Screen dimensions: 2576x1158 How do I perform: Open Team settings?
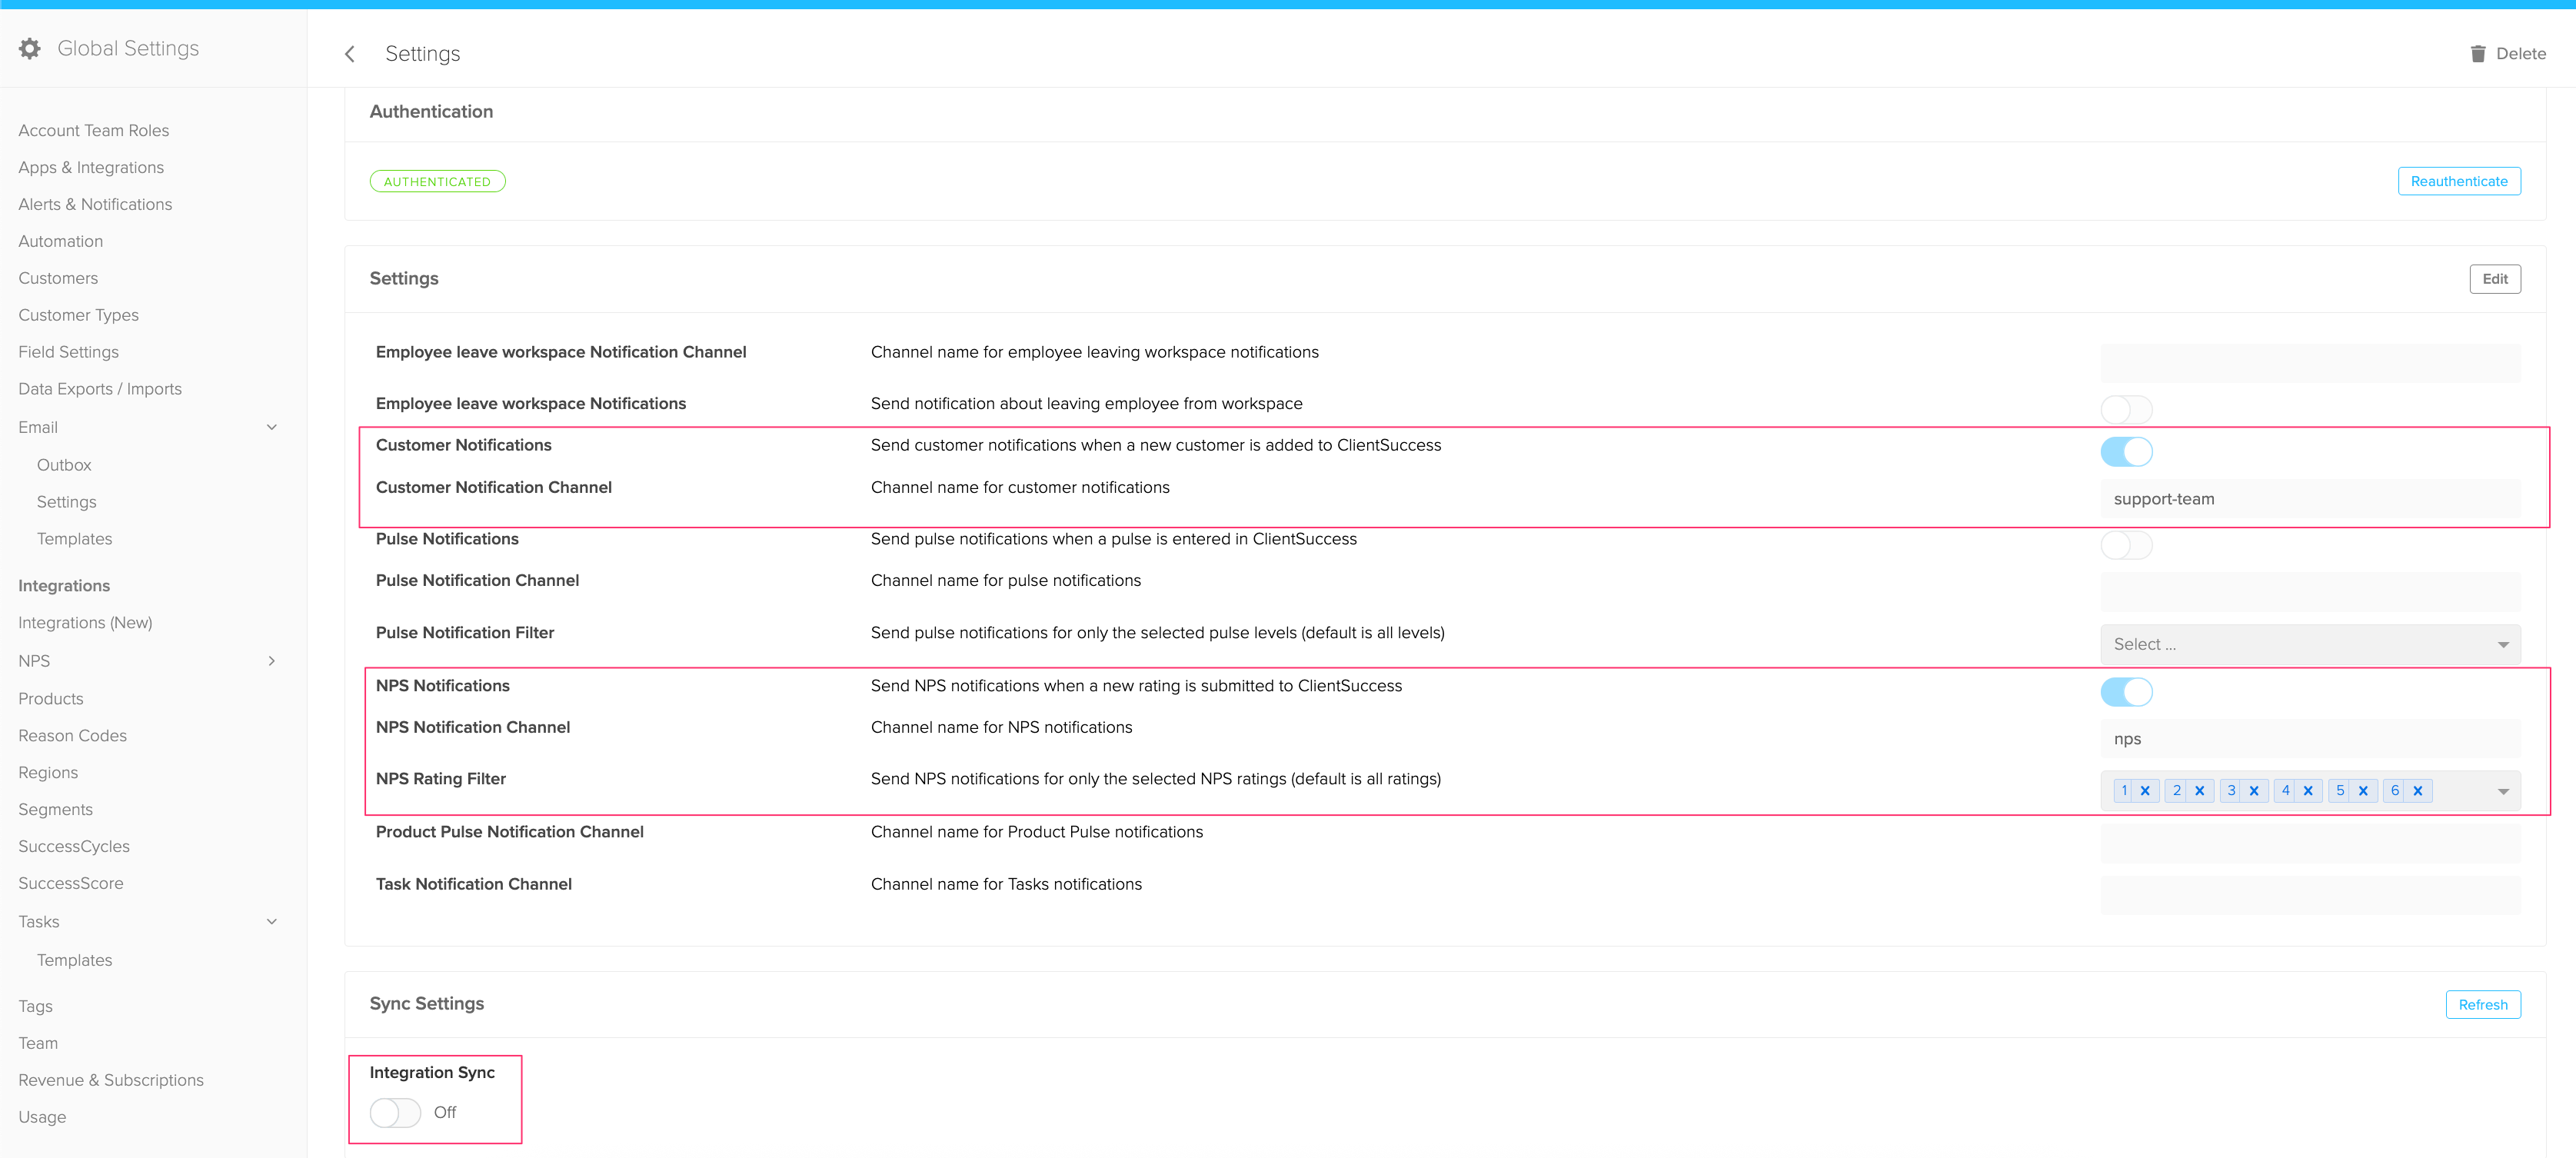pyautogui.click(x=38, y=1044)
